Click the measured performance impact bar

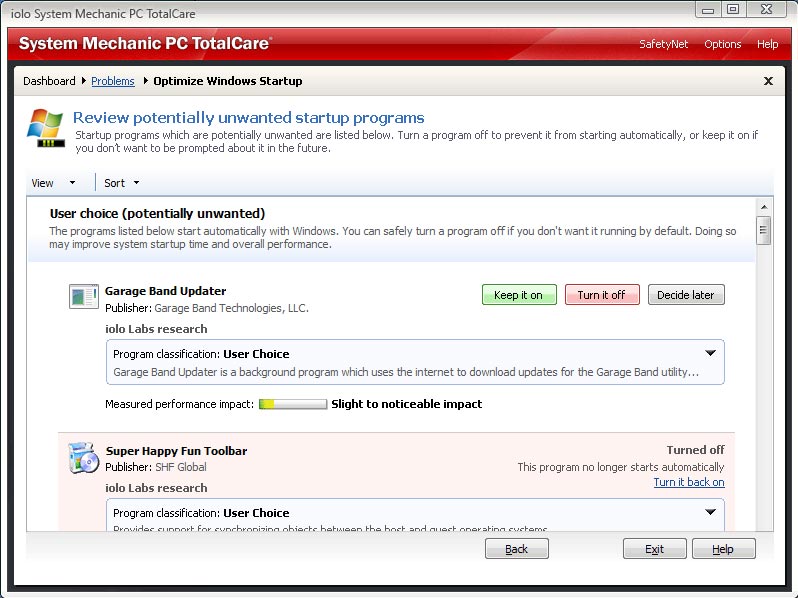[293, 404]
